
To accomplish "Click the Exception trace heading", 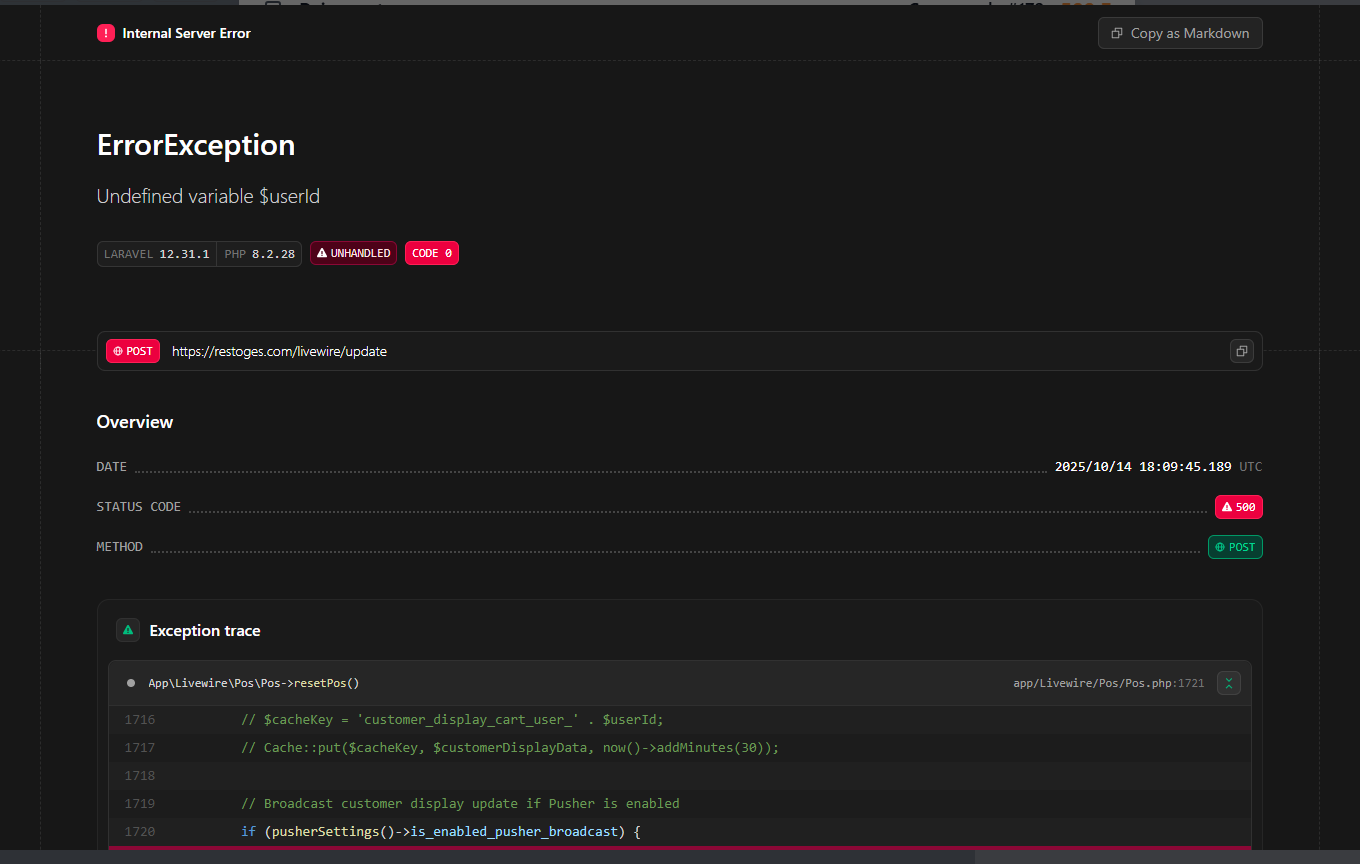I will pyautogui.click(x=205, y=630).
